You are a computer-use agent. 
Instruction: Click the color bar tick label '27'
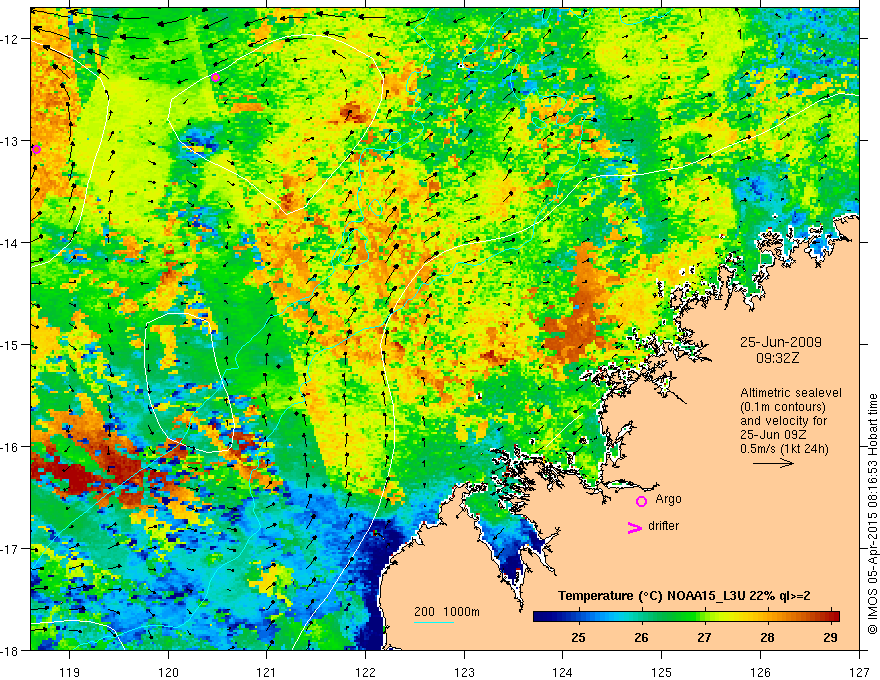coord(704,637)
